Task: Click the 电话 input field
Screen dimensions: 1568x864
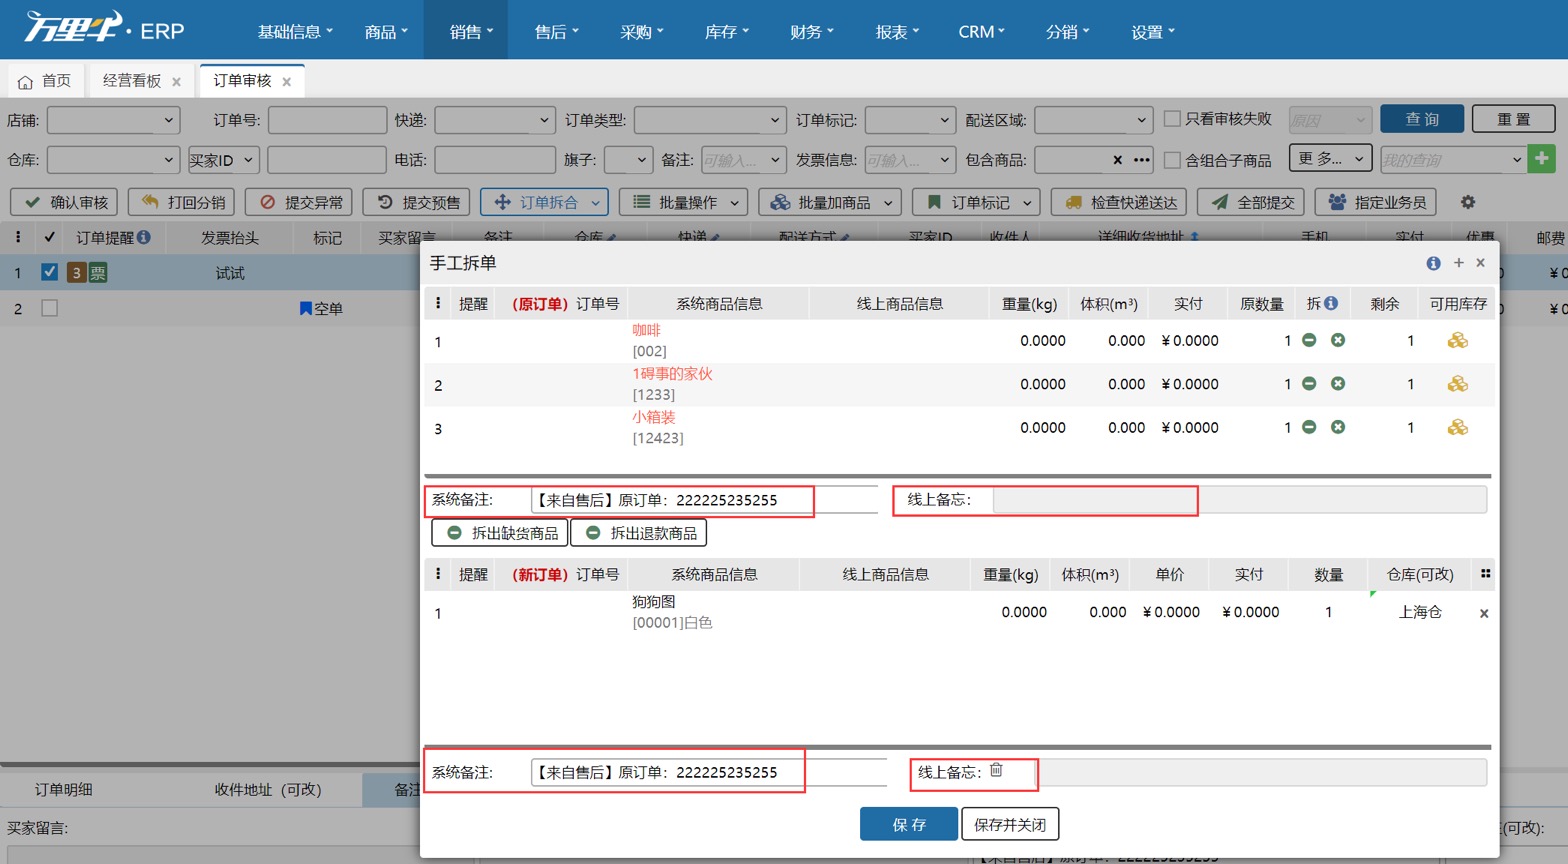Action: click(495, 160)
